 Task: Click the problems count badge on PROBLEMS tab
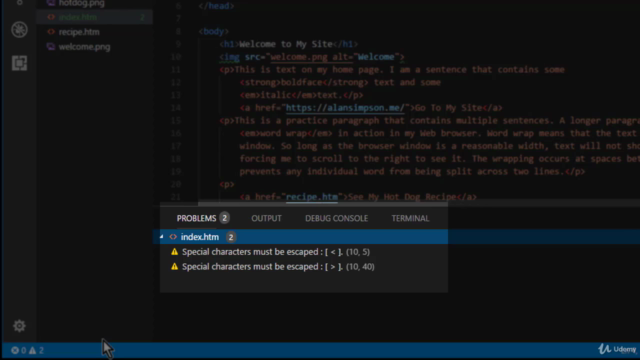[224, 218]
